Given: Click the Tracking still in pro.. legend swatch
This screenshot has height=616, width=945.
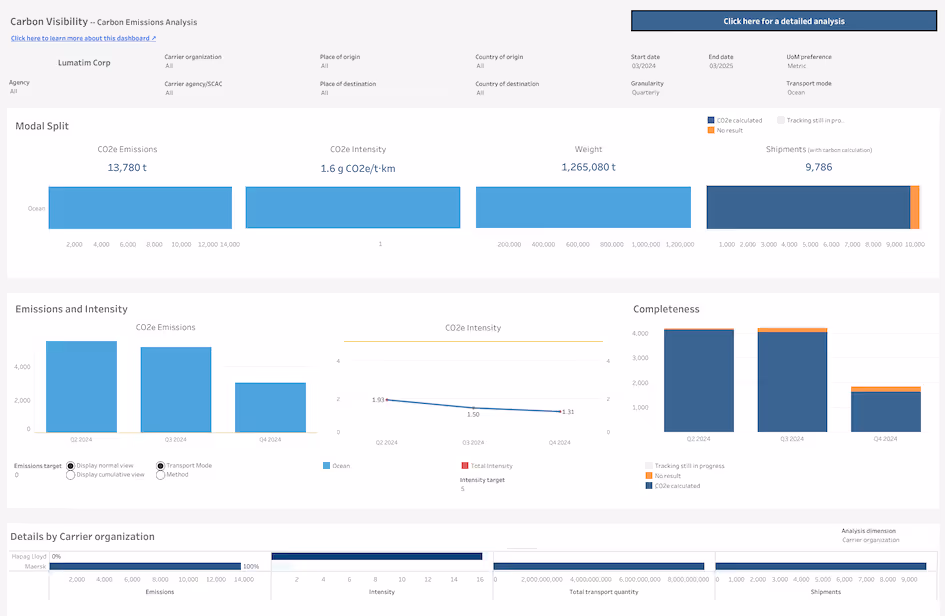Looking at the screenshot, I should tap(781, 121).
